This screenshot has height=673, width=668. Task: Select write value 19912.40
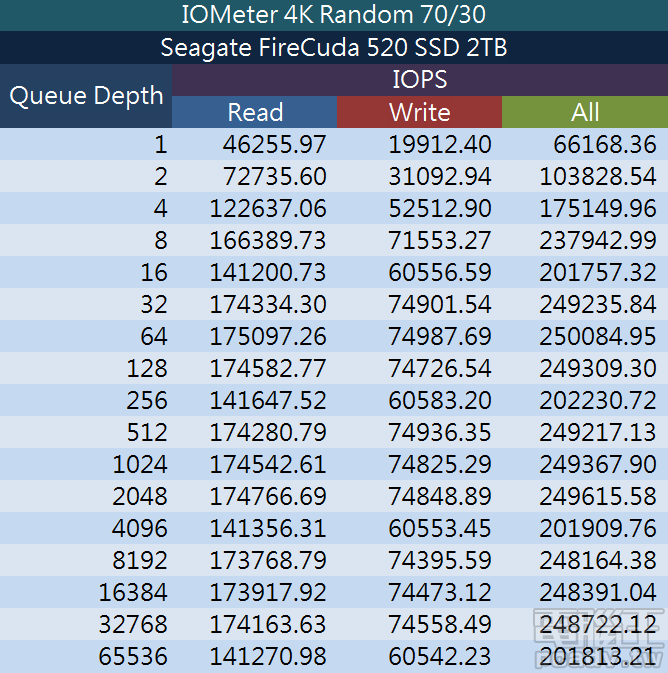click(440, 144)
